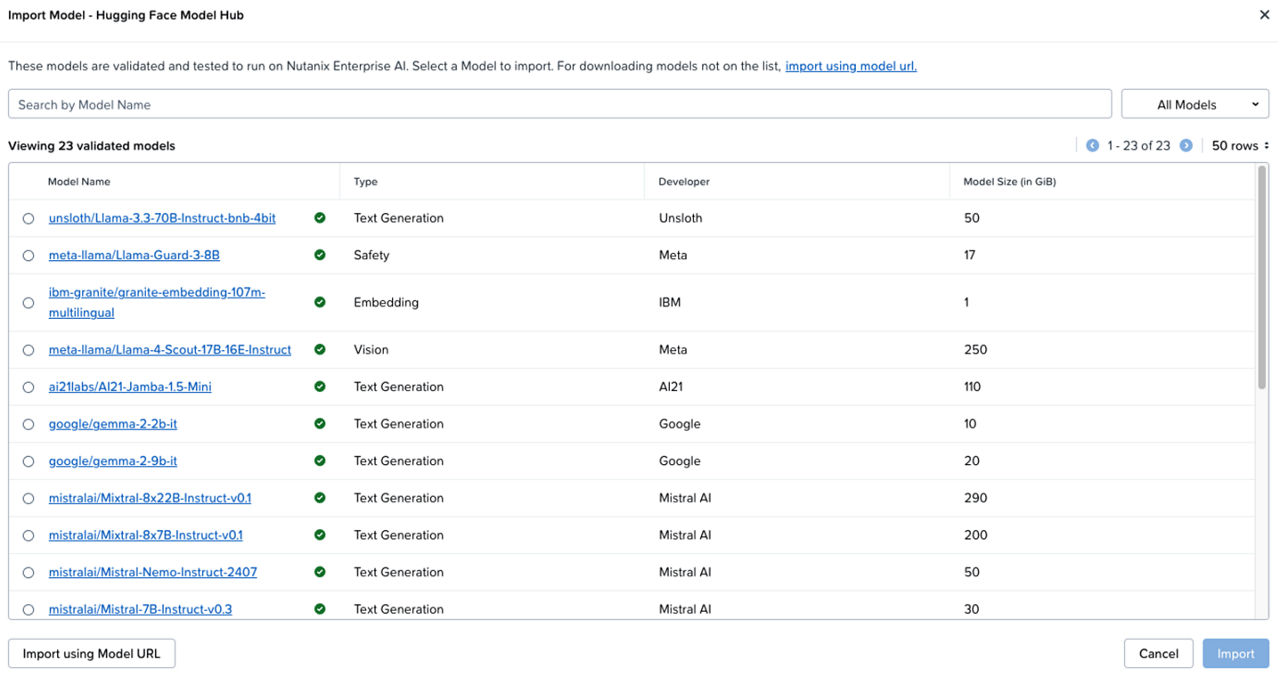The width and height of the screenshot is (1280, 677).
Task: Click the green checkmark next to Mistral-Nemo-Instruct-2407
Action: pos(320,571)
